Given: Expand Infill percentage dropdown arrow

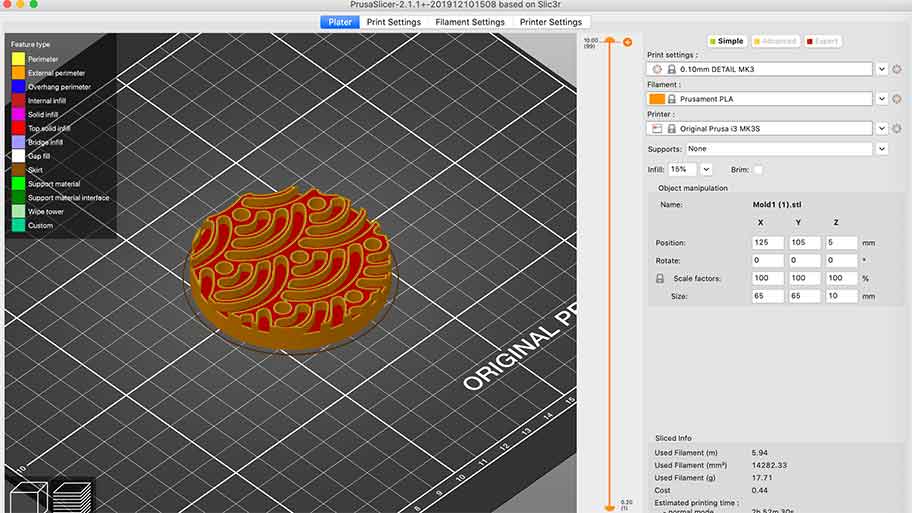Looking at the screenshot, I should pos(706,170).
